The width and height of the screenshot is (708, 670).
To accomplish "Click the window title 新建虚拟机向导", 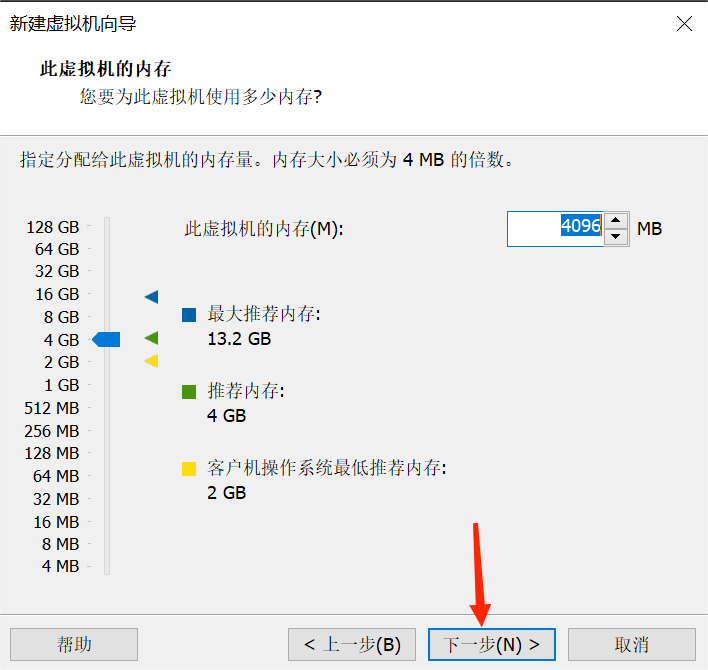I will point(73,23).
